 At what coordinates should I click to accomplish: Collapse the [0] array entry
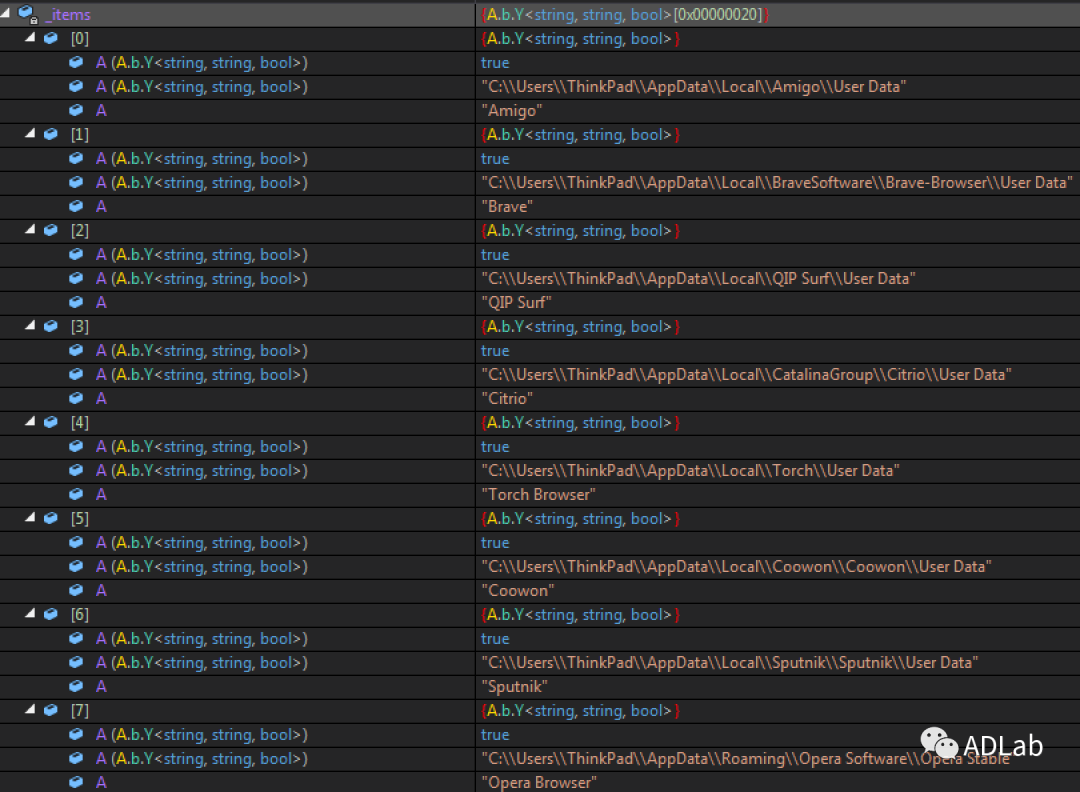click(30, 38)
